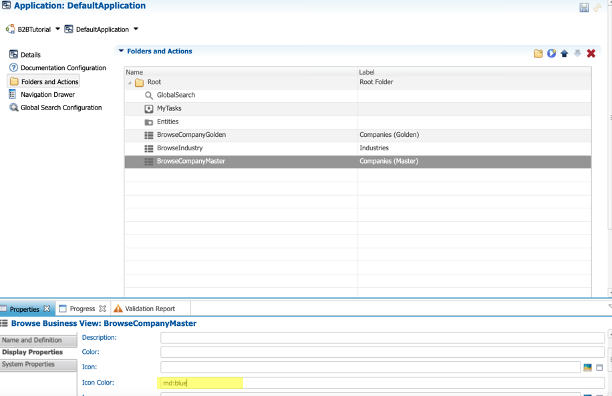612x396 pixels.
Task: Click the Save icon in editor header
Action: point(584,7)
